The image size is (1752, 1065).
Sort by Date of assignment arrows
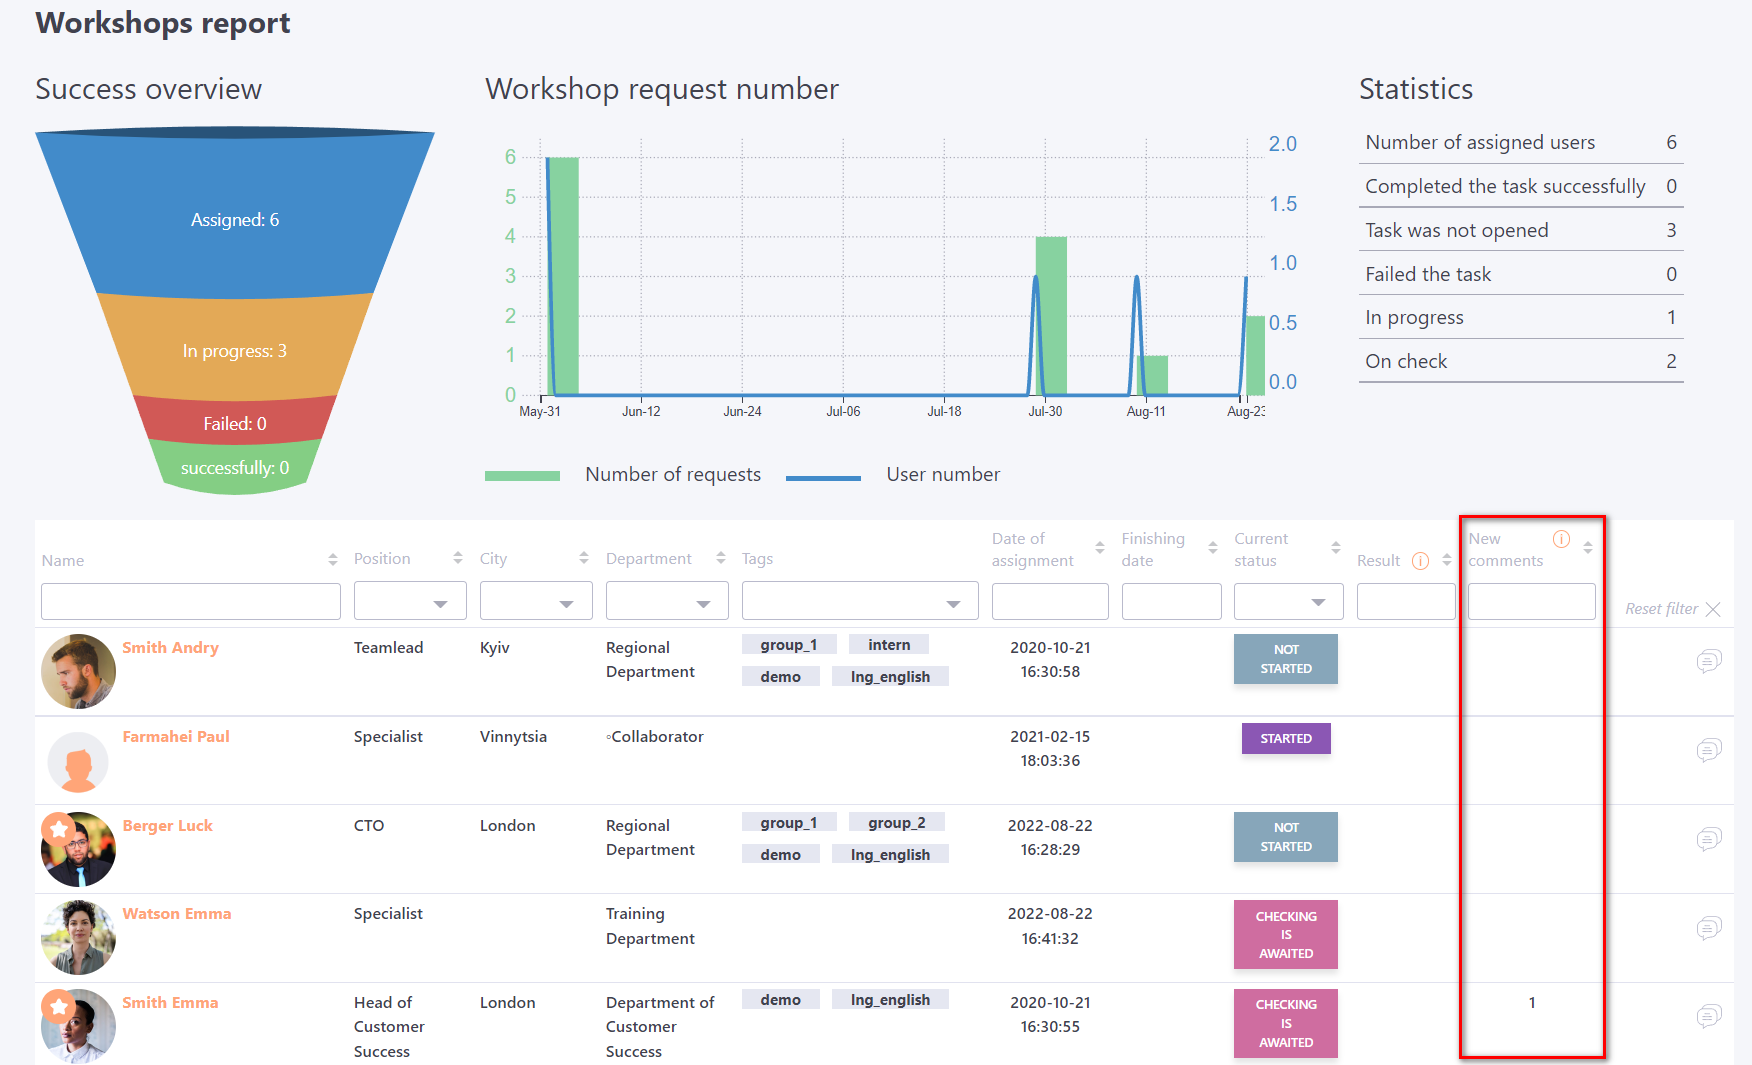1099,548
